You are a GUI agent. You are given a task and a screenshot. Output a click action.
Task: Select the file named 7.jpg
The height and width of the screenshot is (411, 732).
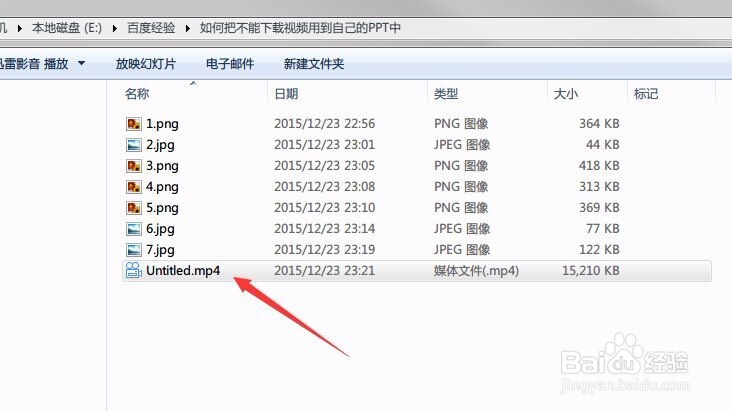160,250
